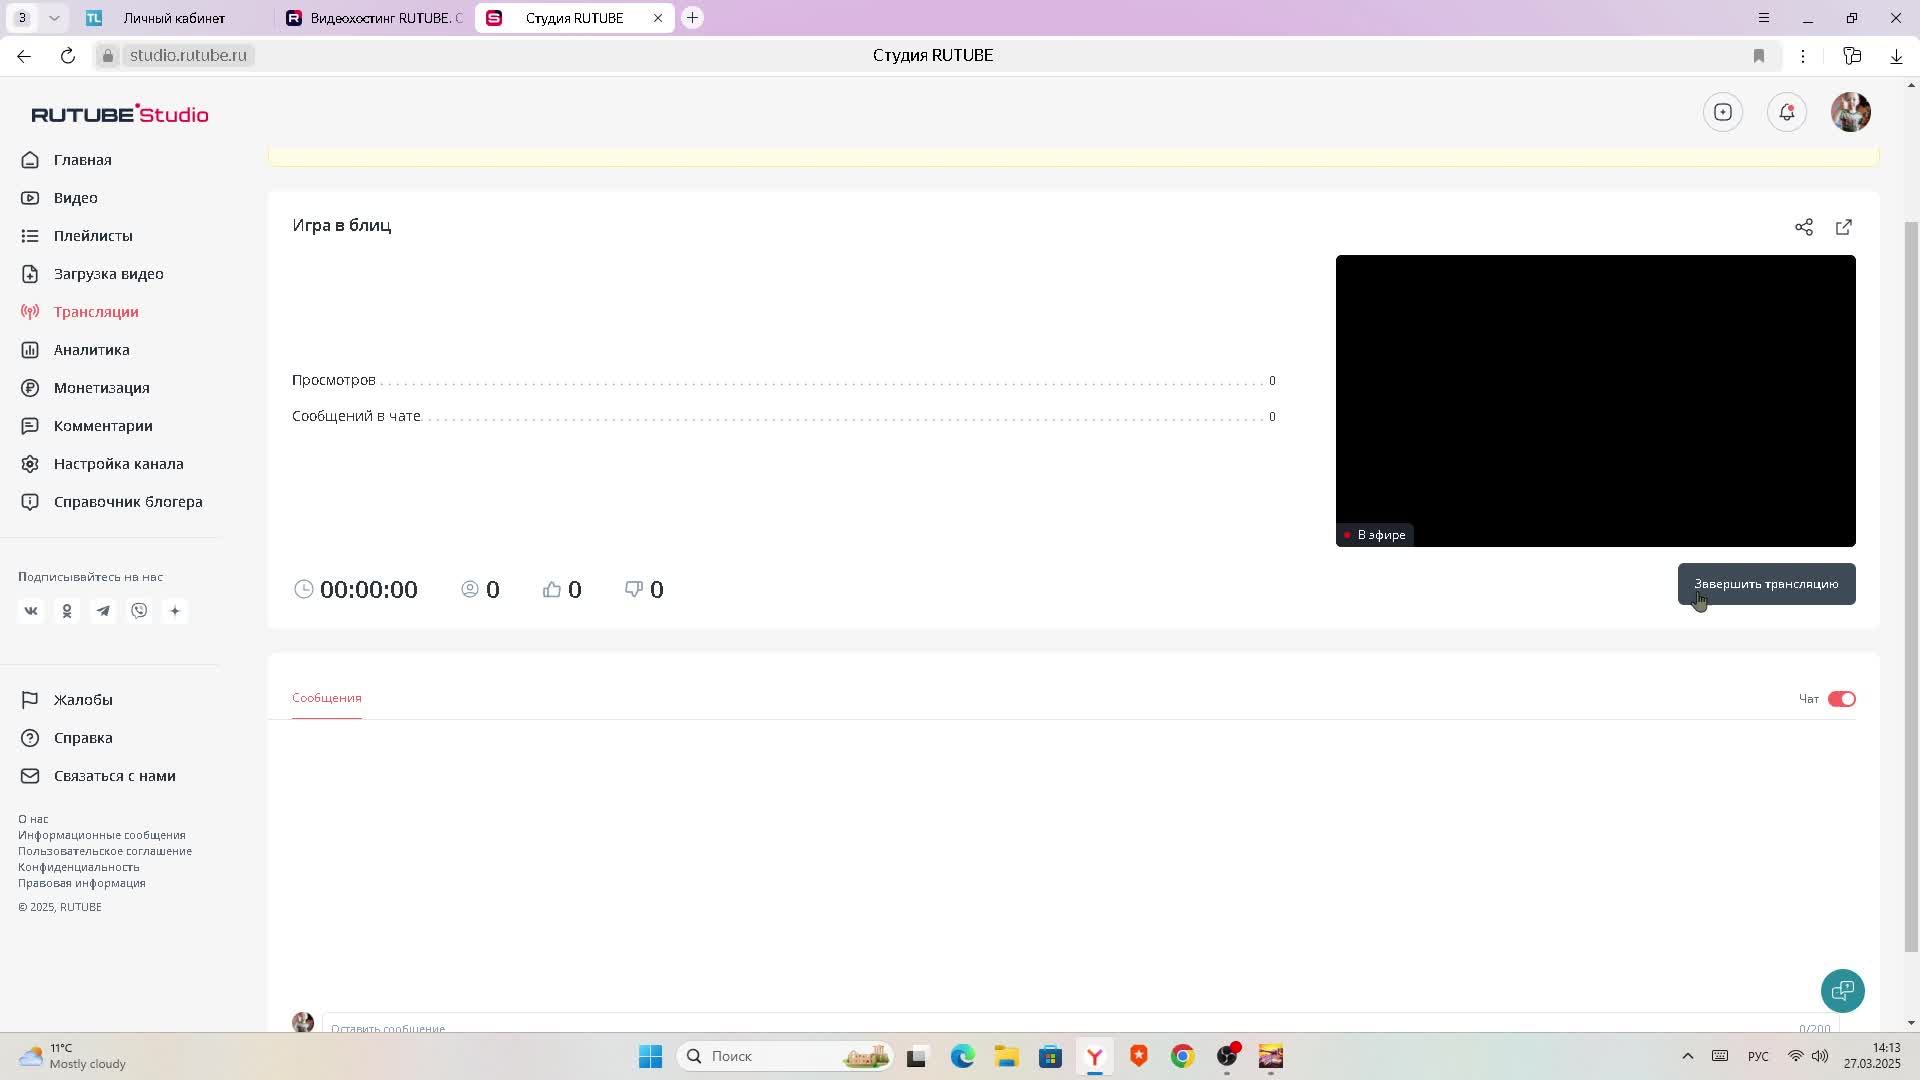Open the support chat bubble button

(x=1842, y=991)
